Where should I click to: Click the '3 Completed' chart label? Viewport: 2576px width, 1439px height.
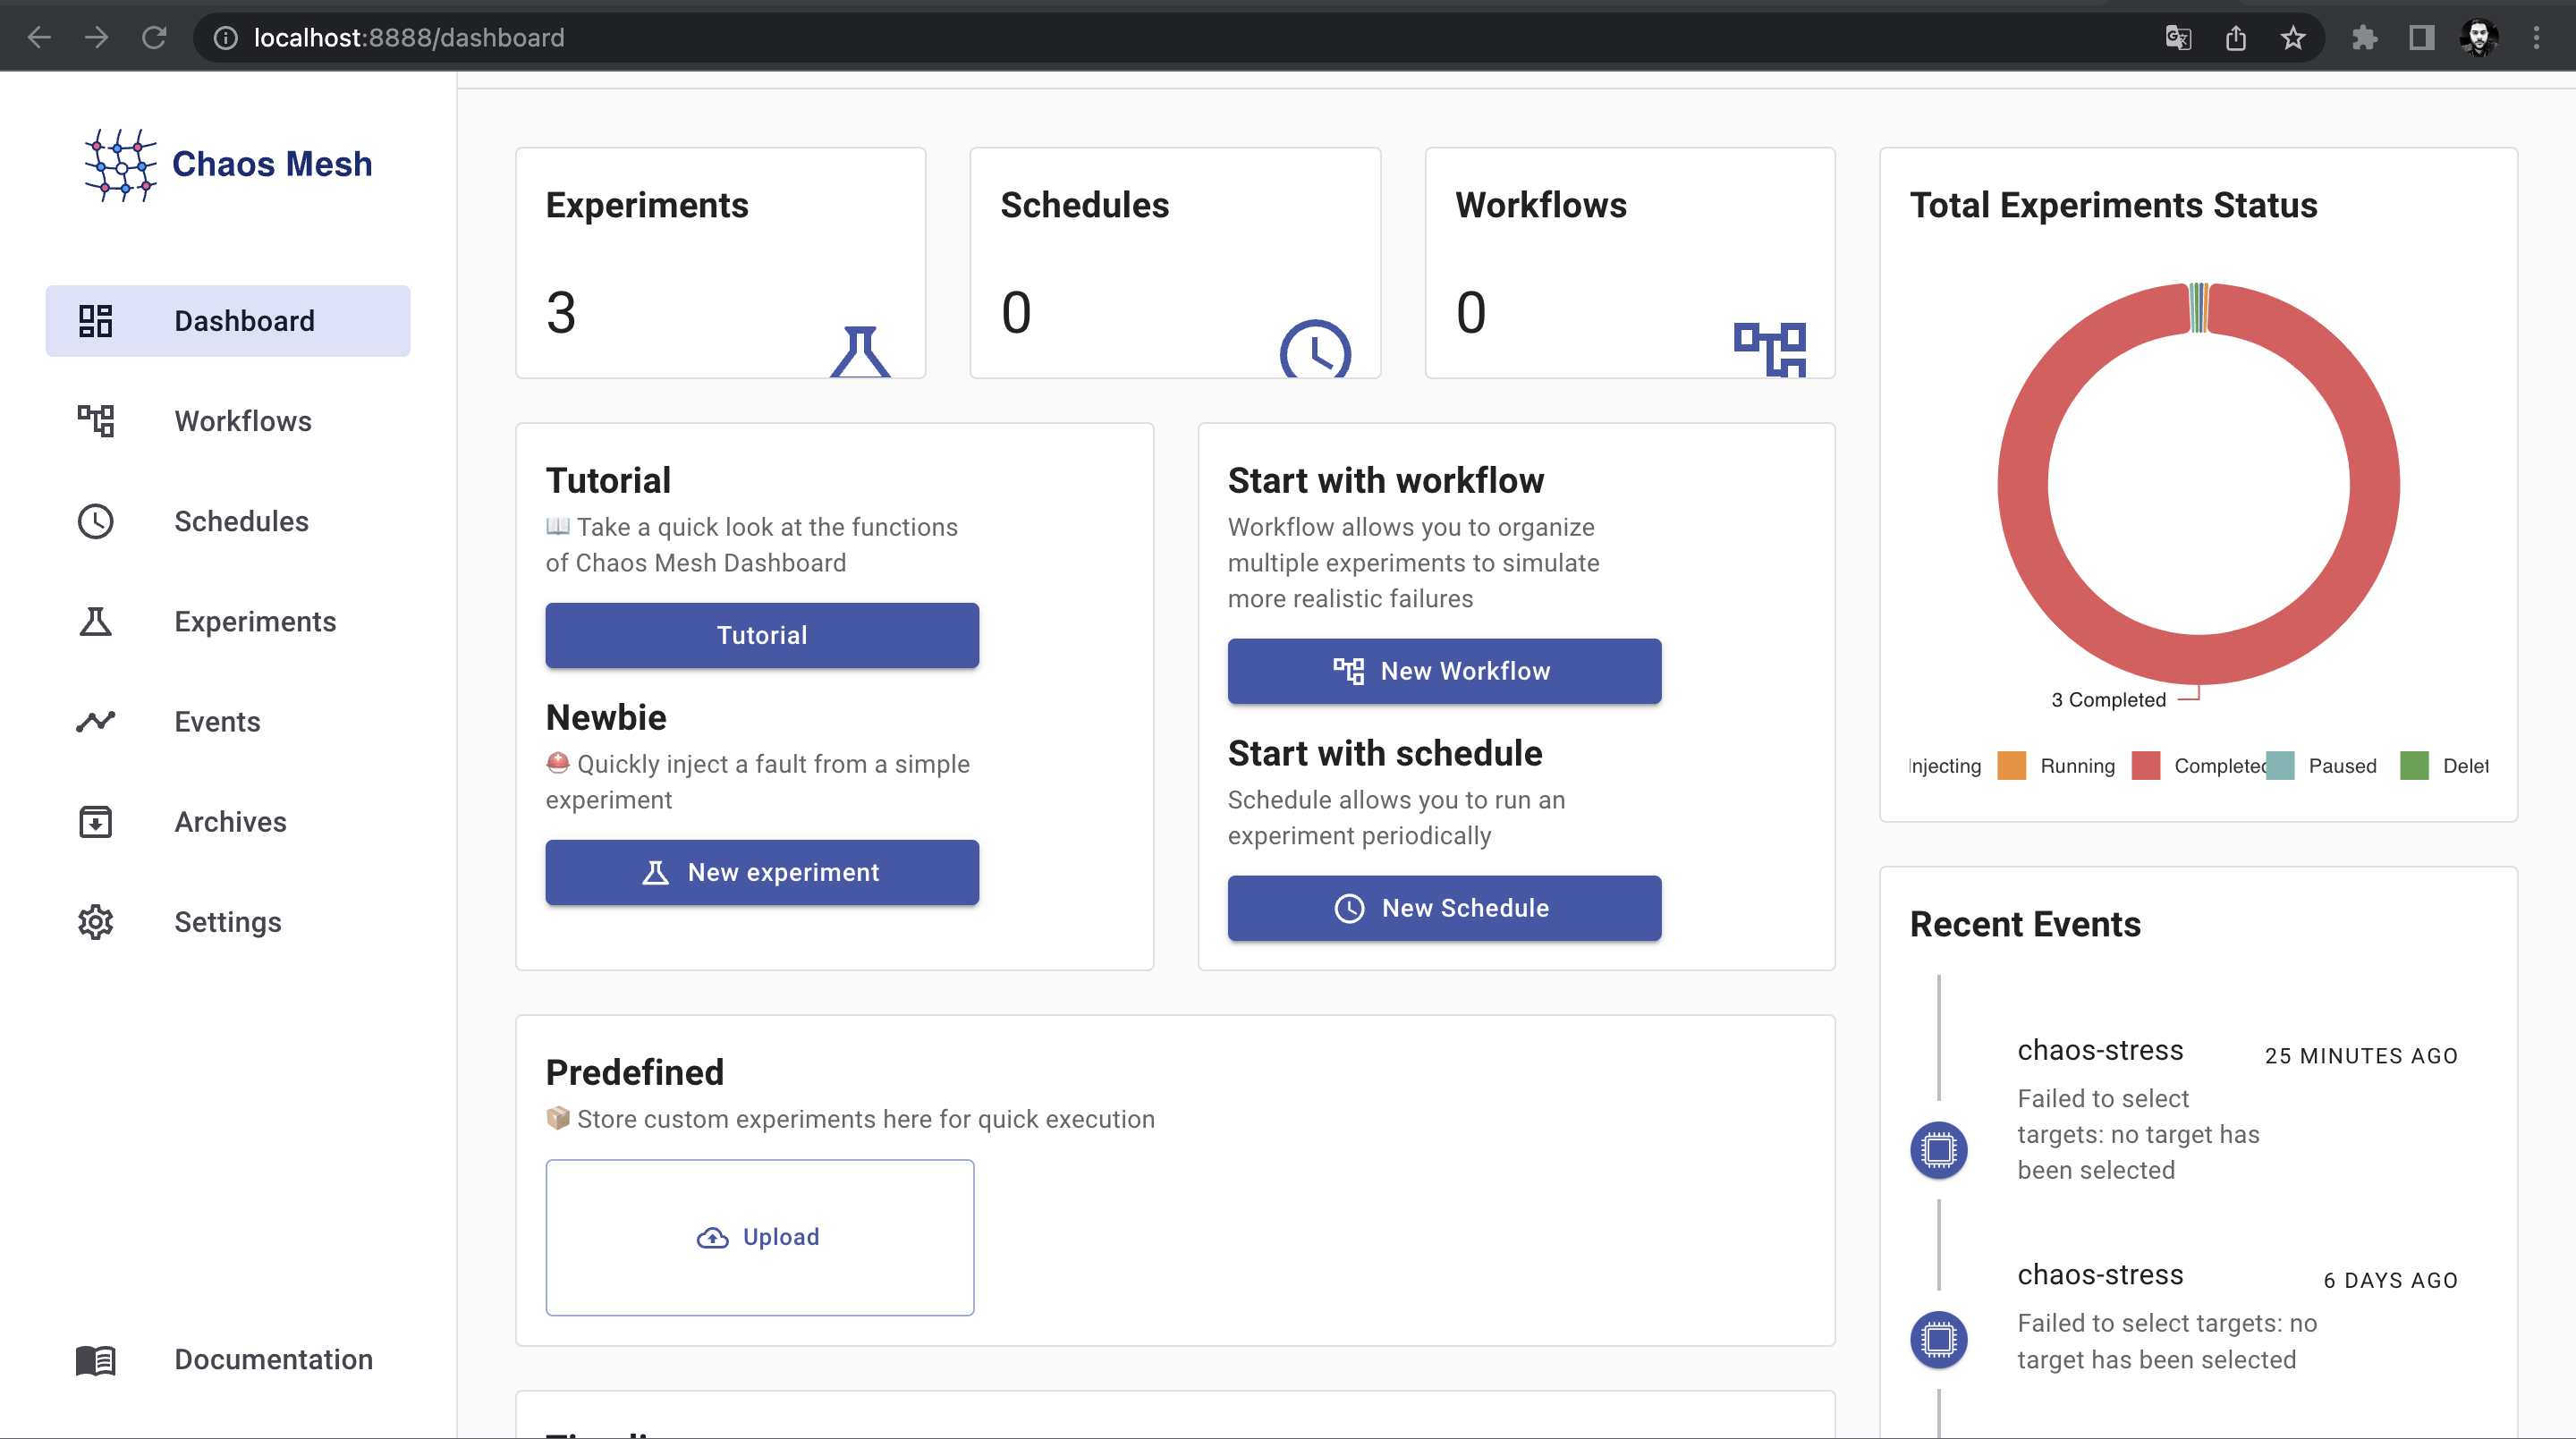coord(2108,700)
